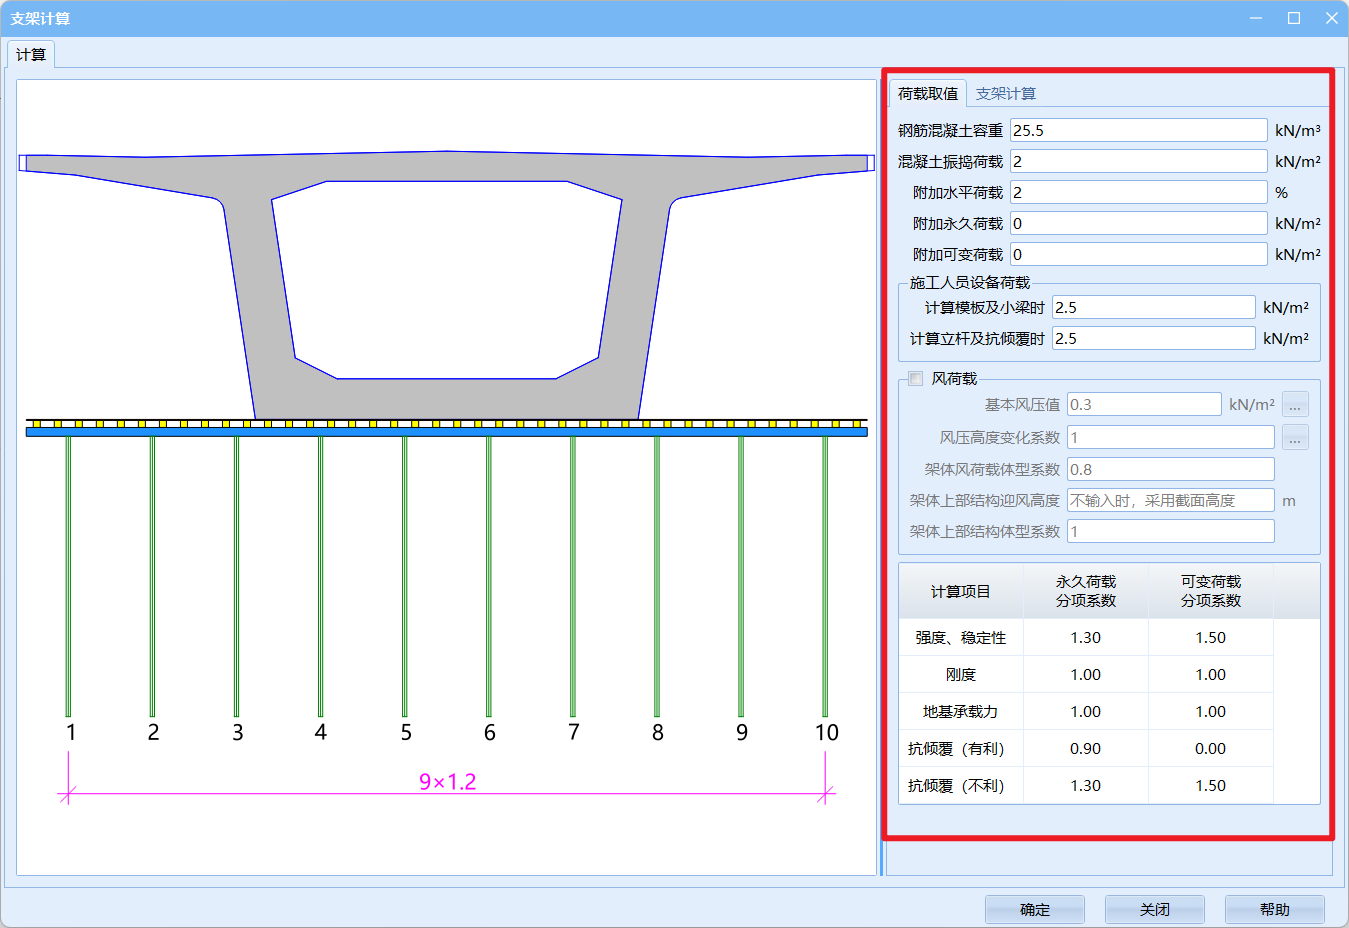This screenshot has height=928, width=1349.
Task: Maximize the 支架计算 window
Action: pyautogui.click(x=1293, y=18)
